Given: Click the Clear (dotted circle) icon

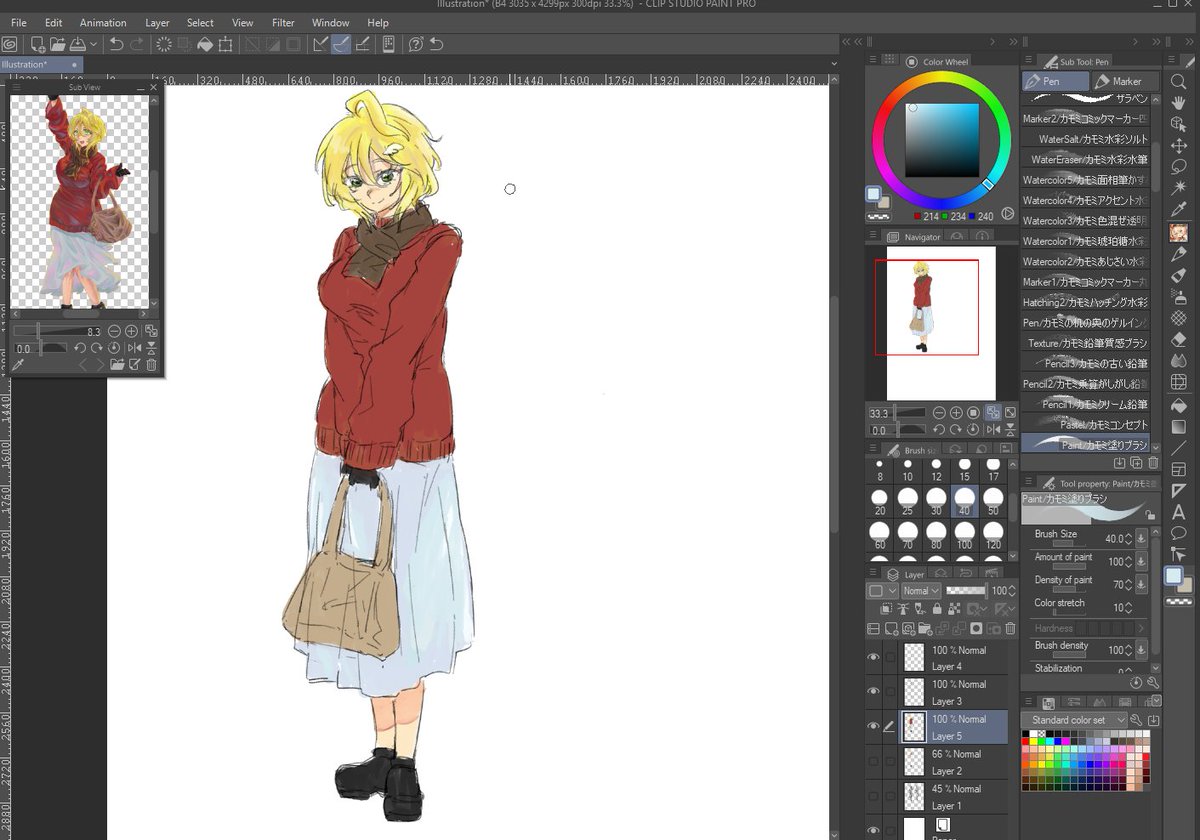Looking at the screenshot, I should (164, 44).
